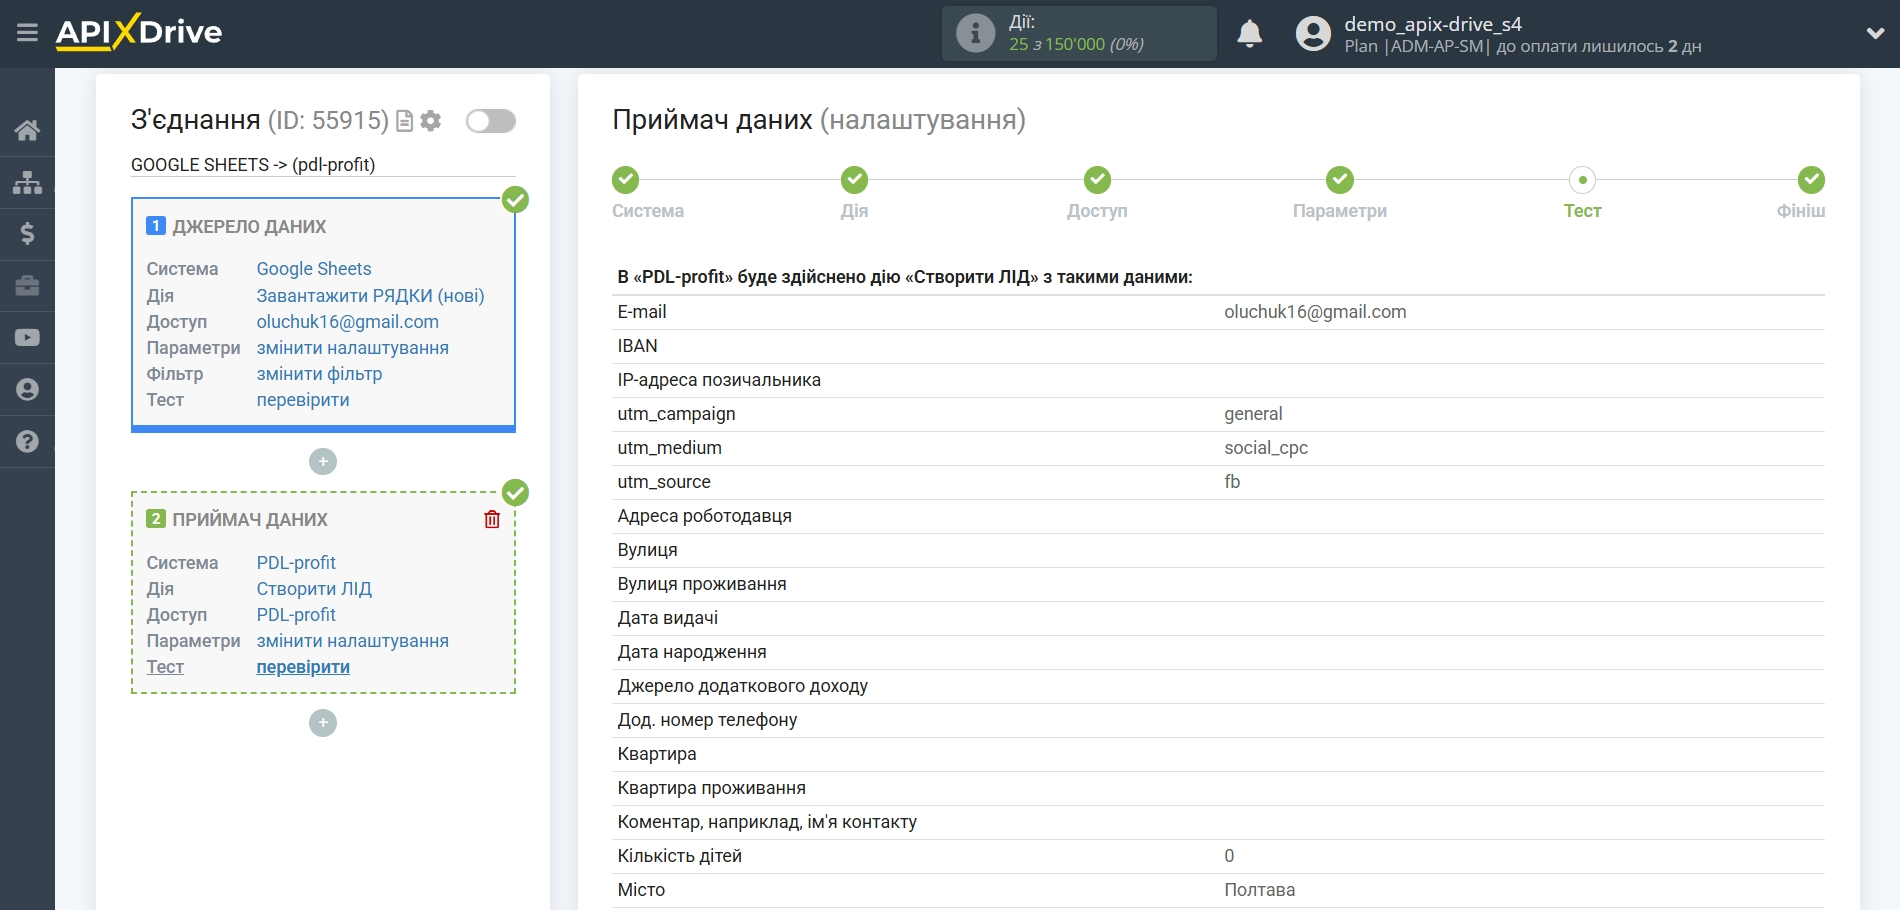Expand the user account dropdown arrow

pyautogui.click(x=1875, y=33)
